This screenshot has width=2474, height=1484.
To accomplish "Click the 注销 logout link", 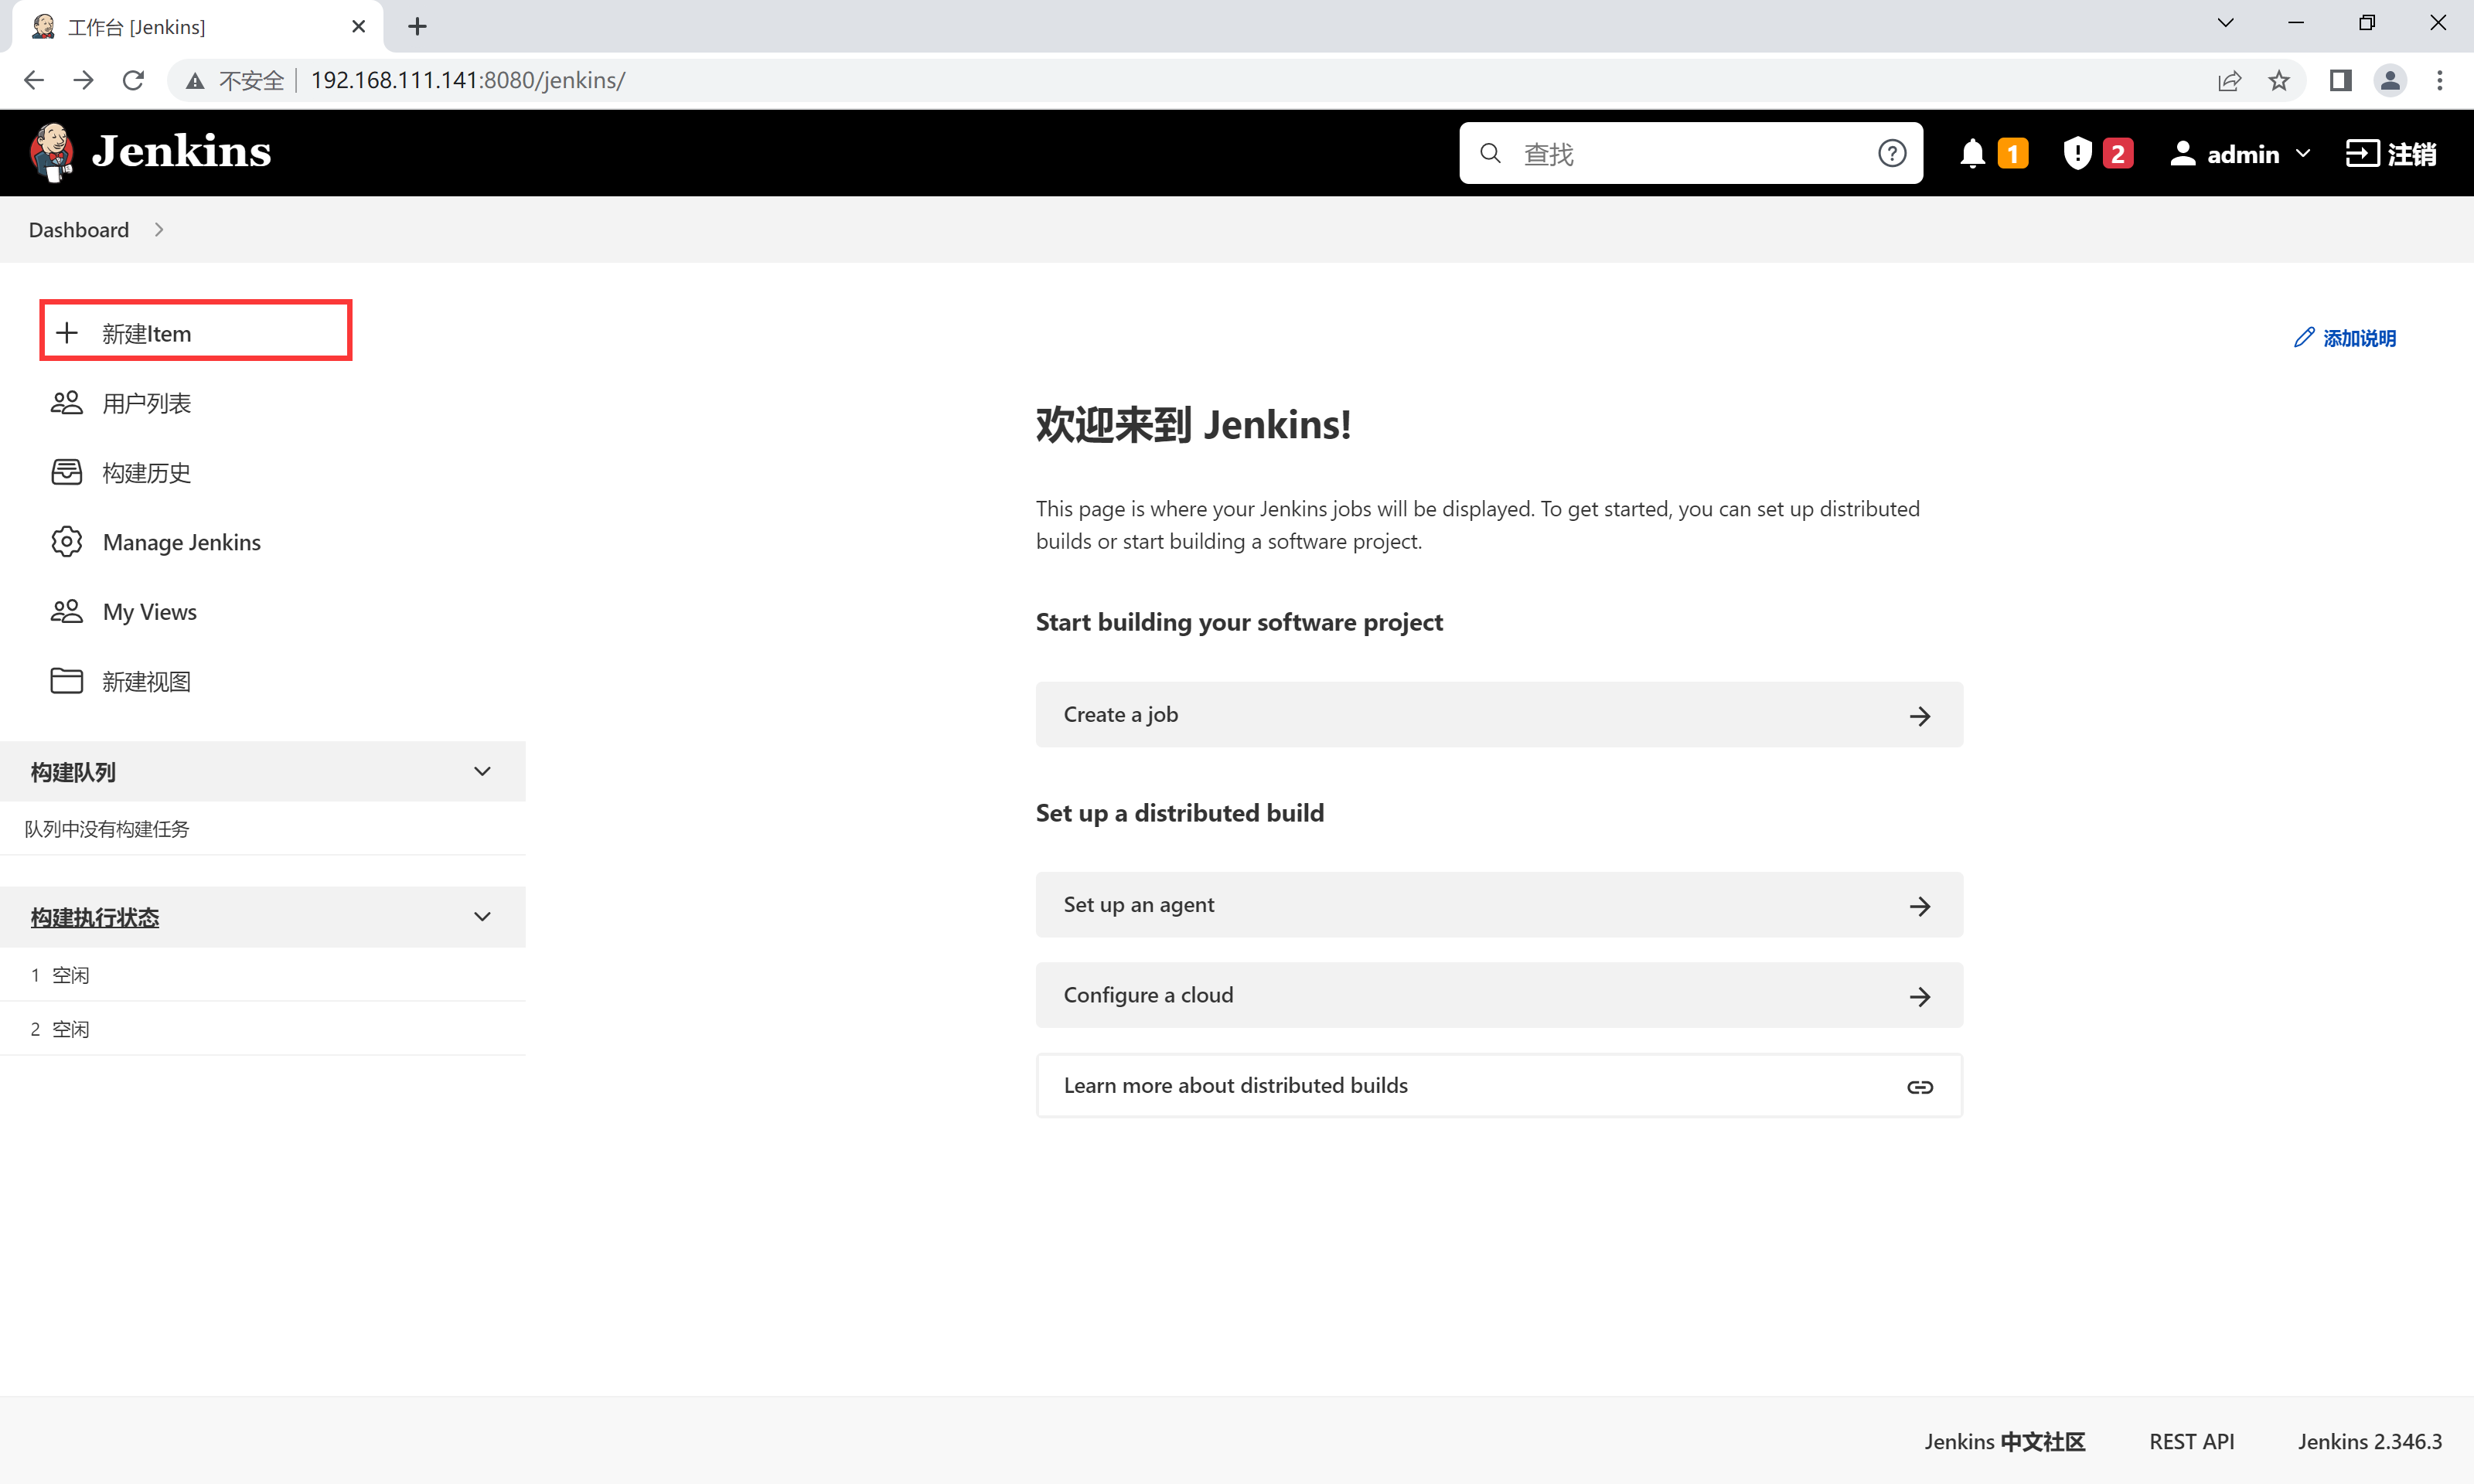I will [x=2390, y=153].
